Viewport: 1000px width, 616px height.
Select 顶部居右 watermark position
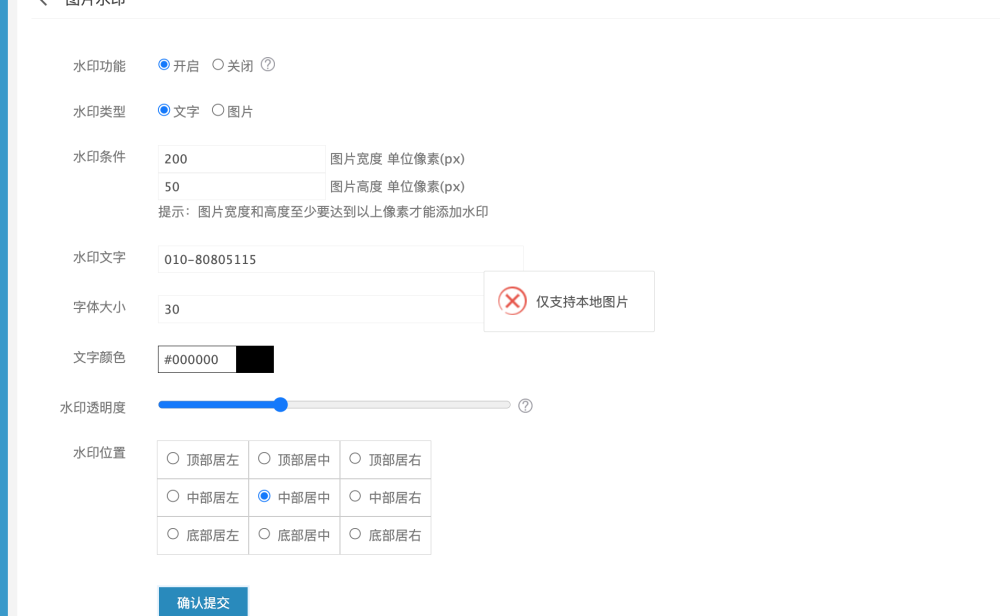click(355, 458)
